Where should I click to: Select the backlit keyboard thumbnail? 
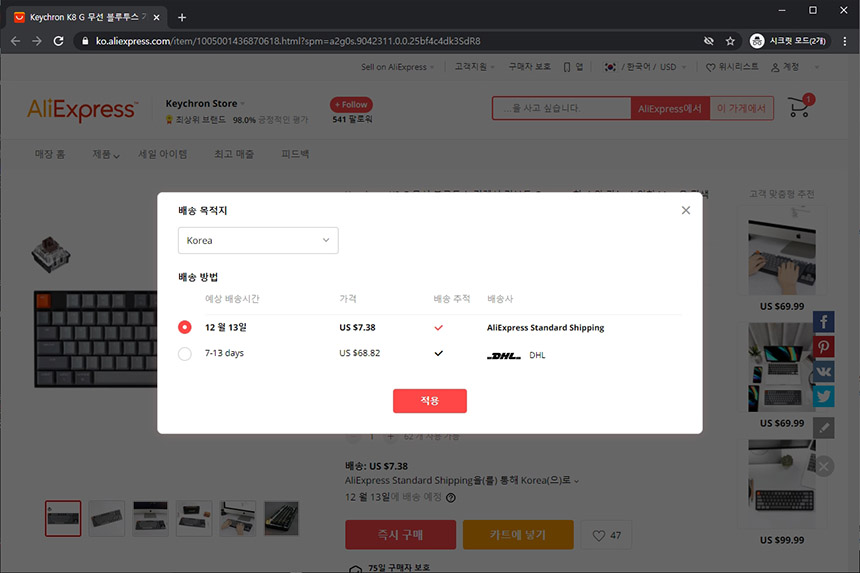coord(281,518)
